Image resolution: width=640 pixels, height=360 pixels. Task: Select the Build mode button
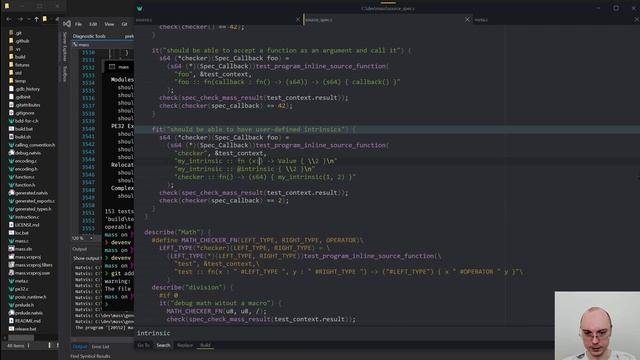coord(205,345)
